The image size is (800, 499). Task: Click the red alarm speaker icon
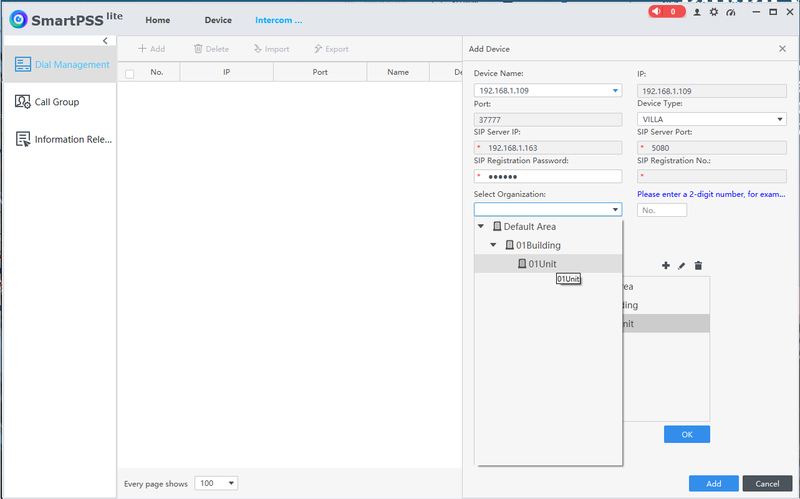(659, 12)
